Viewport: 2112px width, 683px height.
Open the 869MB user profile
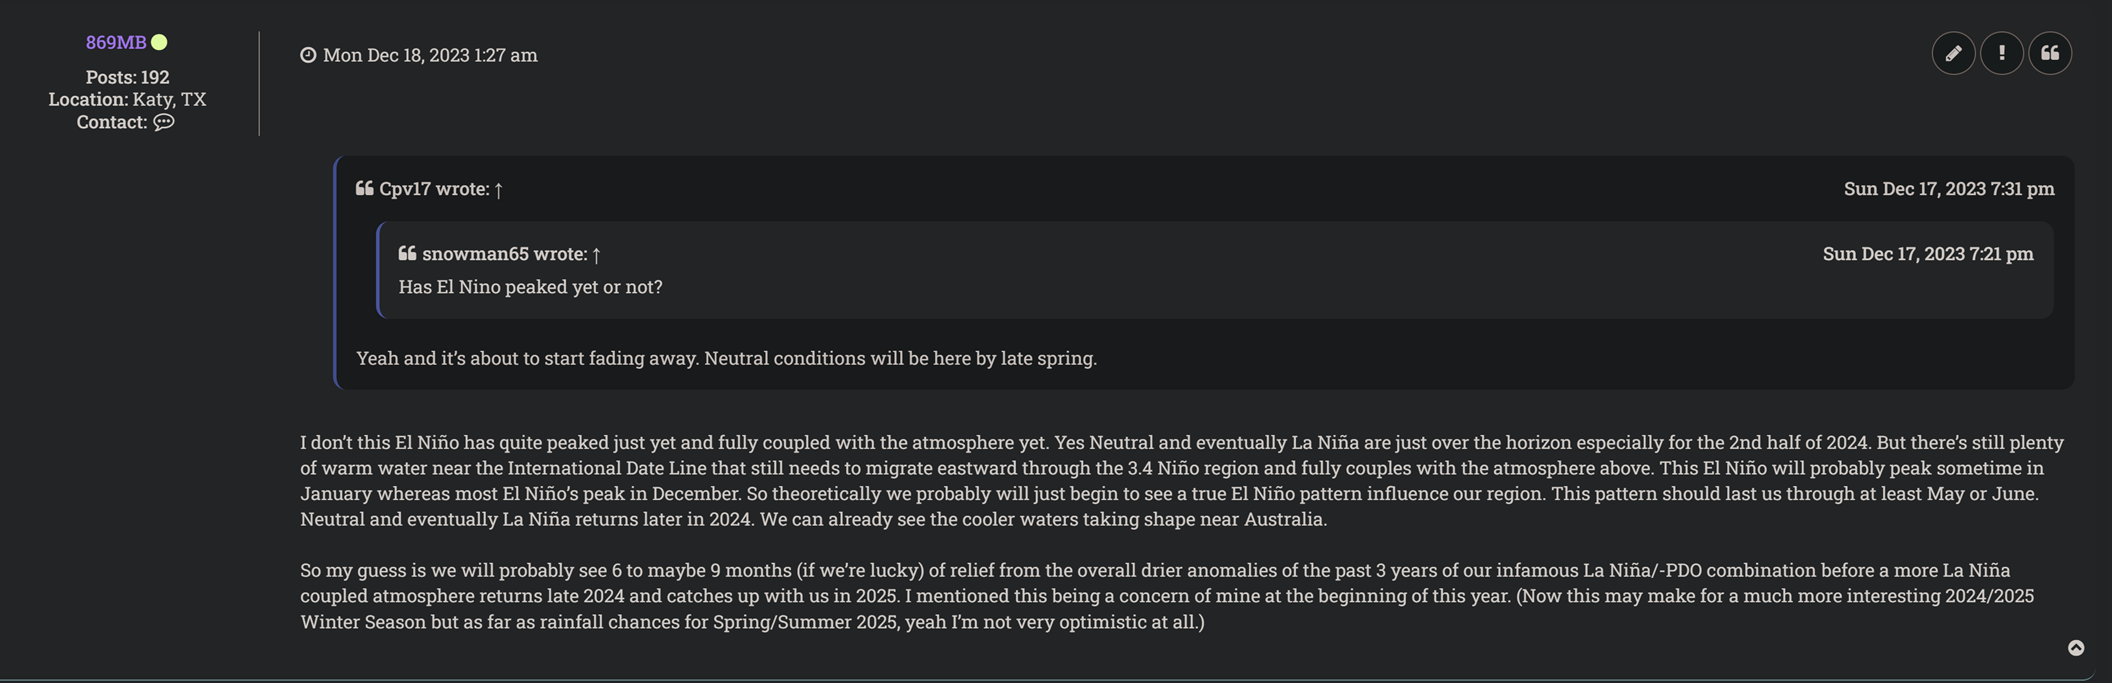(116, 42)
